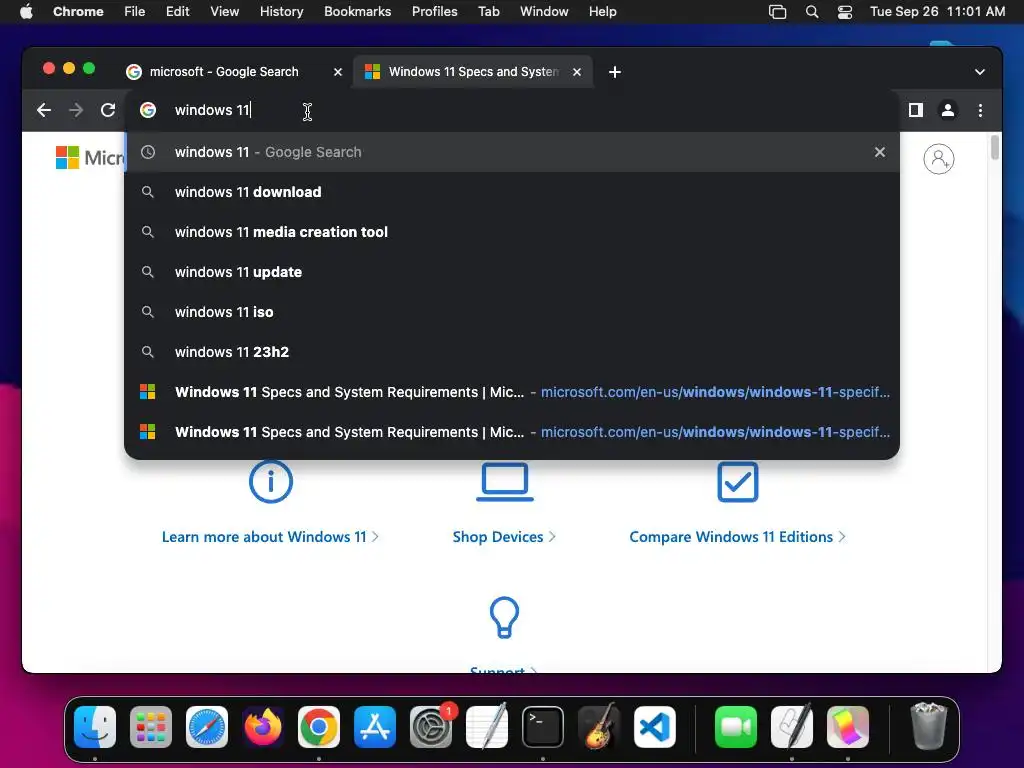Open Finder from the Dock
This screenshot has width=1024, height=768.
pos(95,727)
